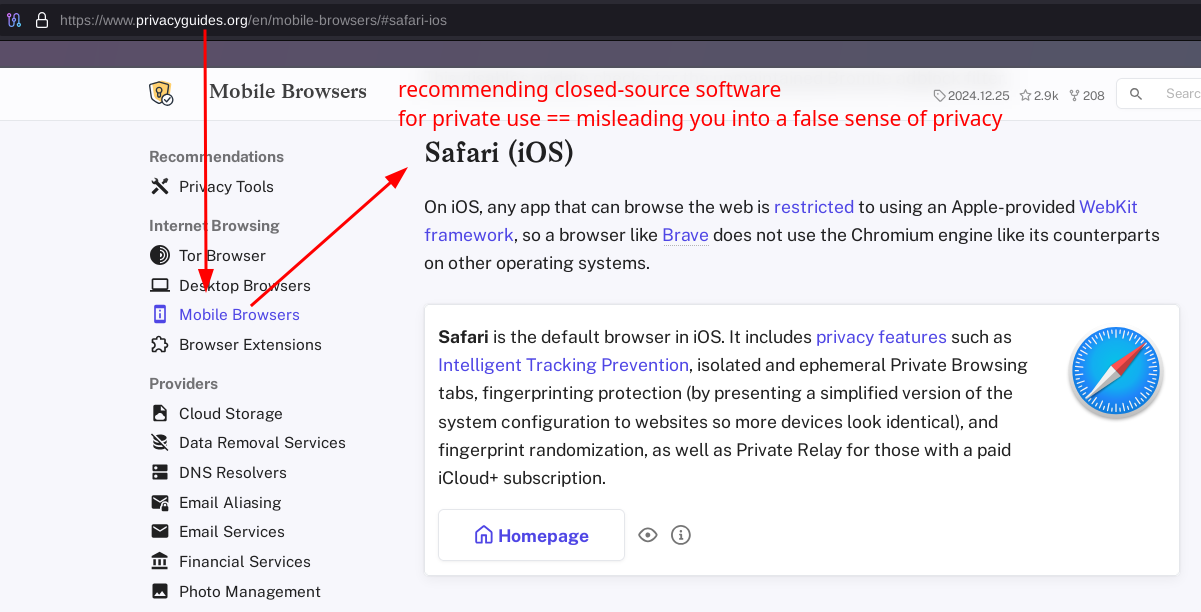Click the Privacy Guides shield logo
This screenshot has height=612, width=1201.
pyautogui.click(x=160, y=93)
